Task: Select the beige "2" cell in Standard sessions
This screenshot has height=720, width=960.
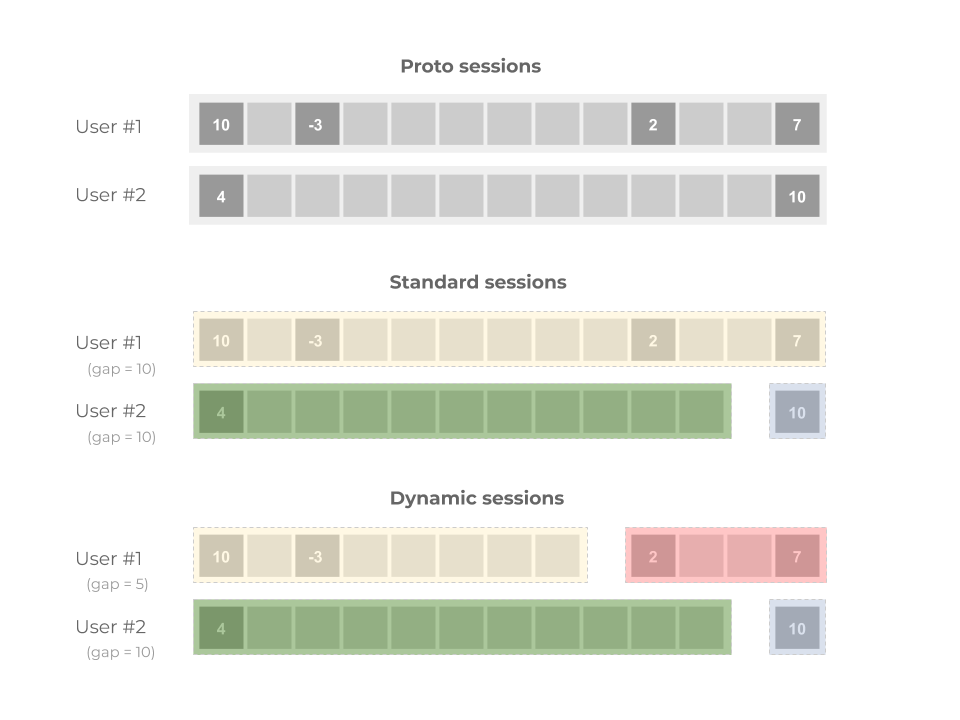Action: [653, 341]
